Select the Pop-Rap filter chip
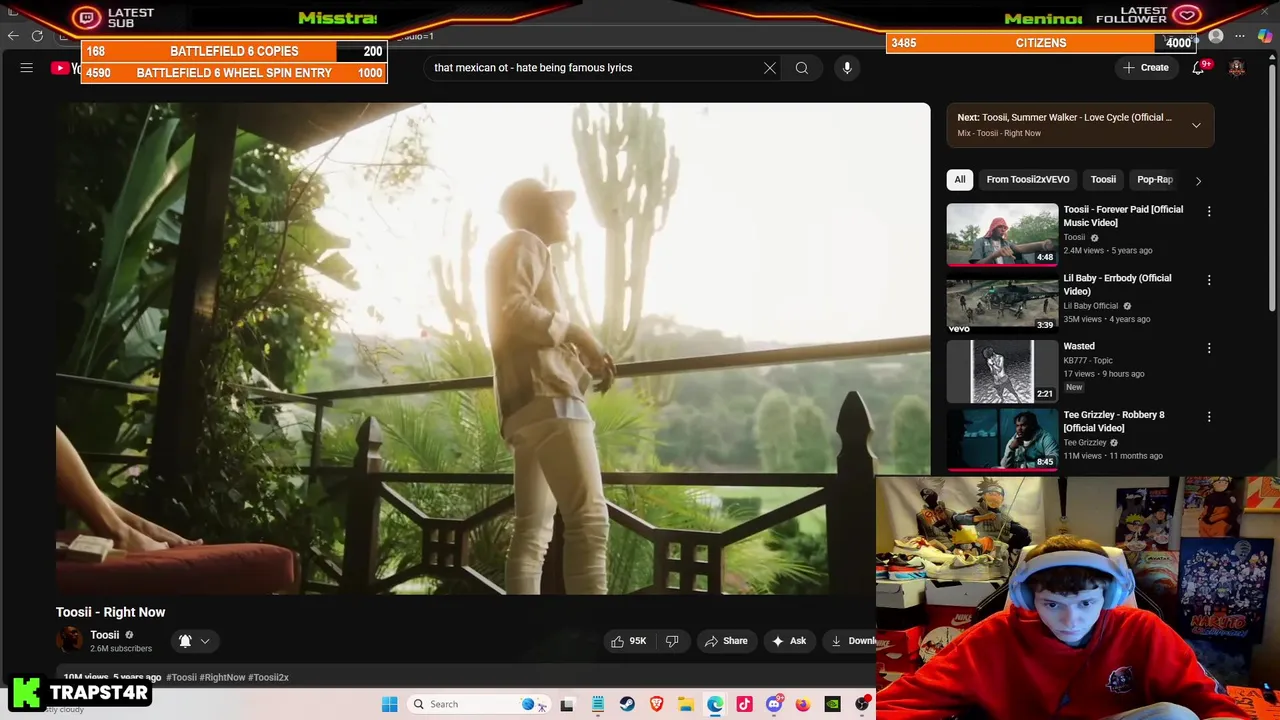Screen dimensions: 1280x720 tap(1154, 180)
